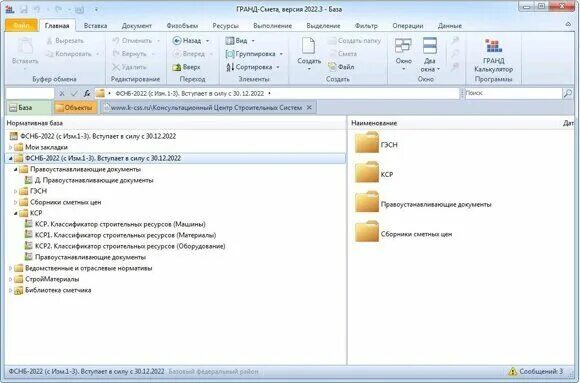Click the name box input field
This screenshot has height=383, width=580.
click(30, 94)
